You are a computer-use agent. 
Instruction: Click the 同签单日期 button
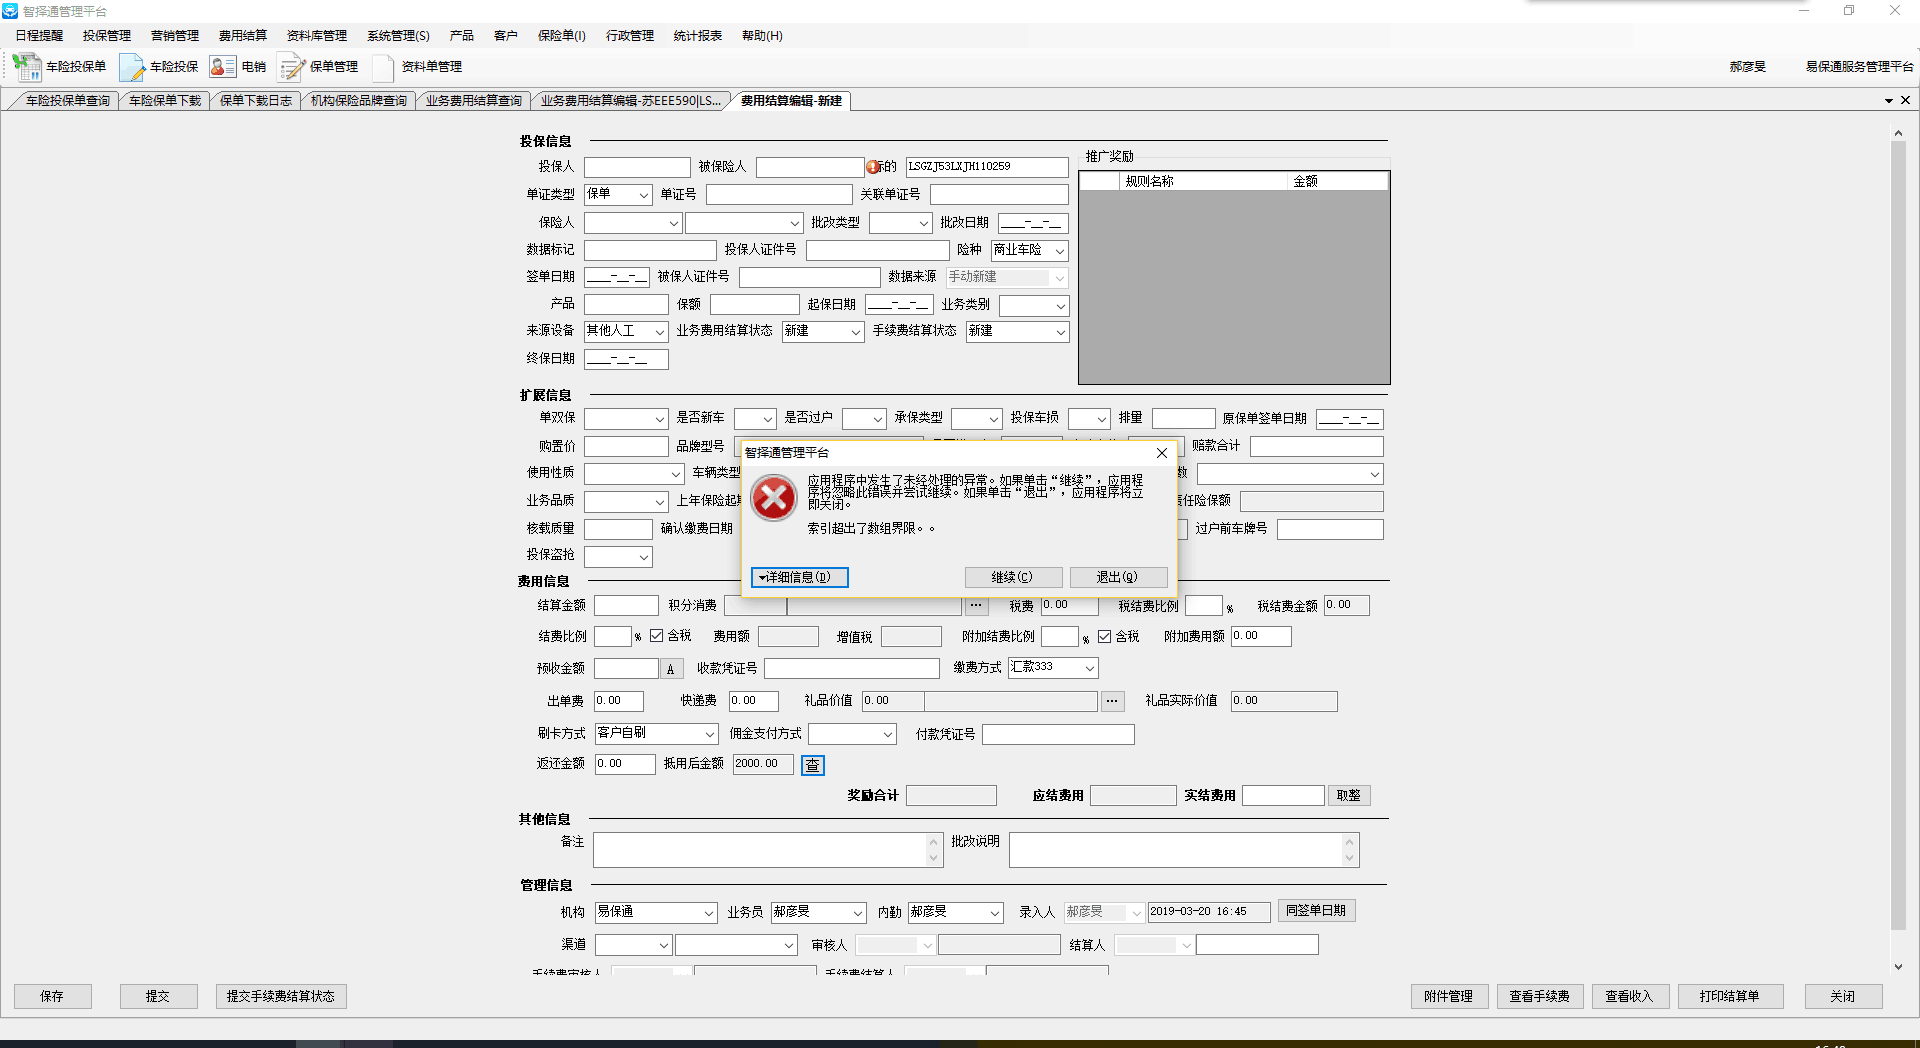click(x=1316, y=911)
